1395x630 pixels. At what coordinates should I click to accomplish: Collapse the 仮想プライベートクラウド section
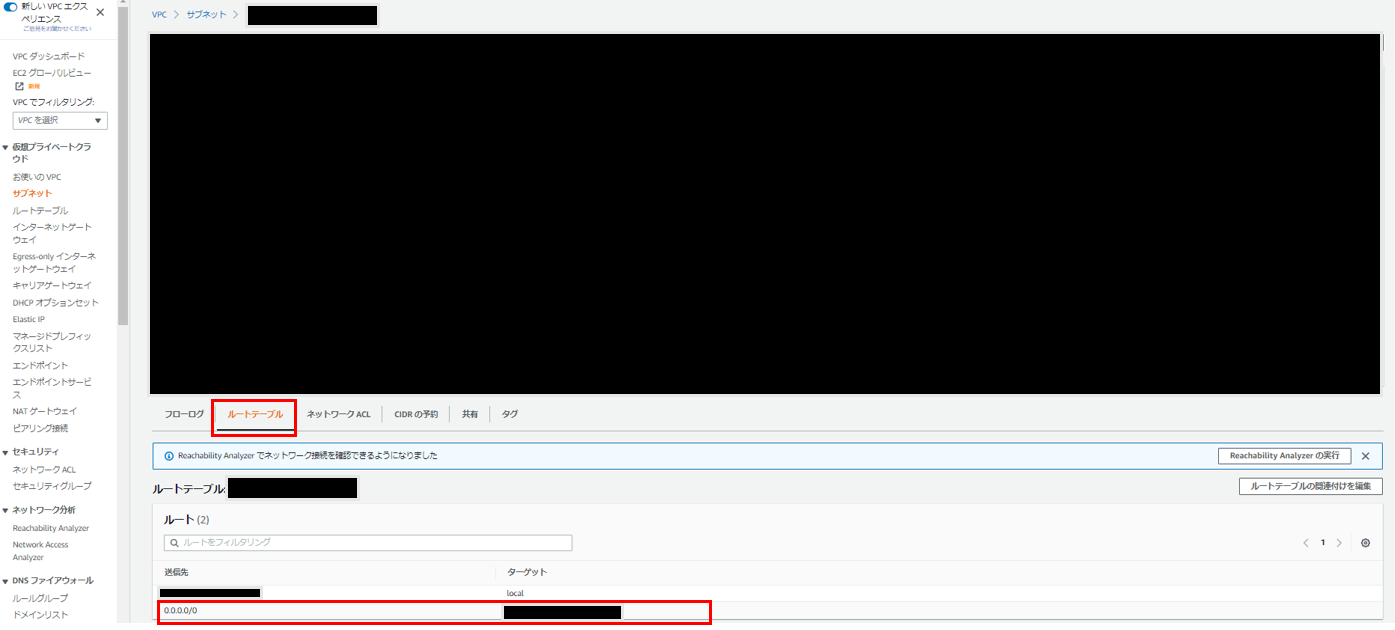coord(5,147)
